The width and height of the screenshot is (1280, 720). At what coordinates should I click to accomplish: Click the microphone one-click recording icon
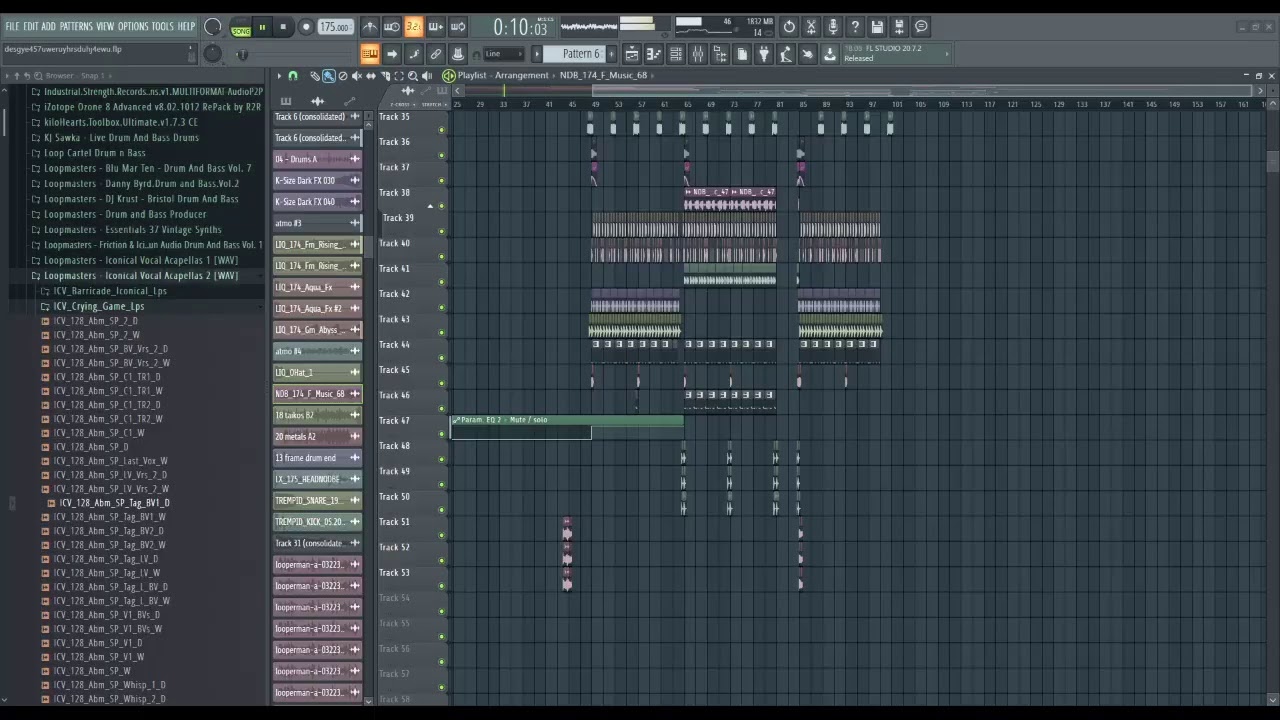833,27
